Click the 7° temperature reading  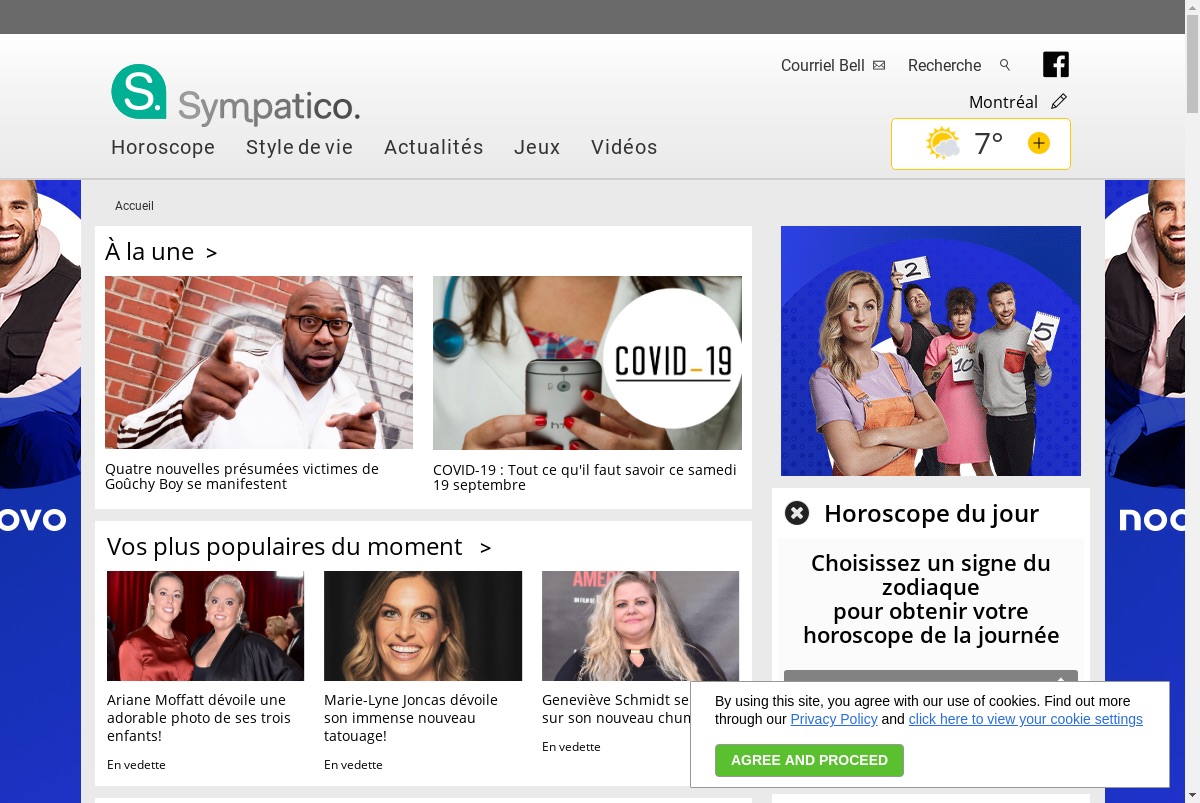click(989, 144)
